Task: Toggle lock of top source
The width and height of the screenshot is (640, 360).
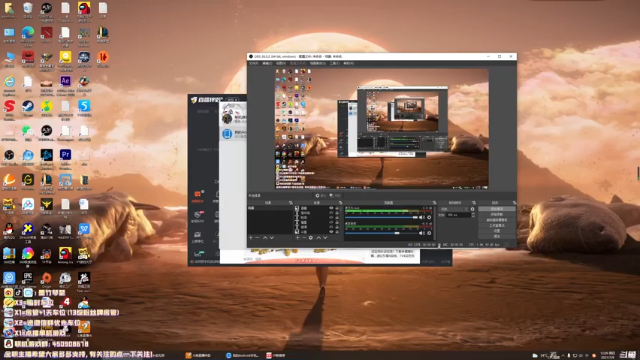Action: (337, 208)
